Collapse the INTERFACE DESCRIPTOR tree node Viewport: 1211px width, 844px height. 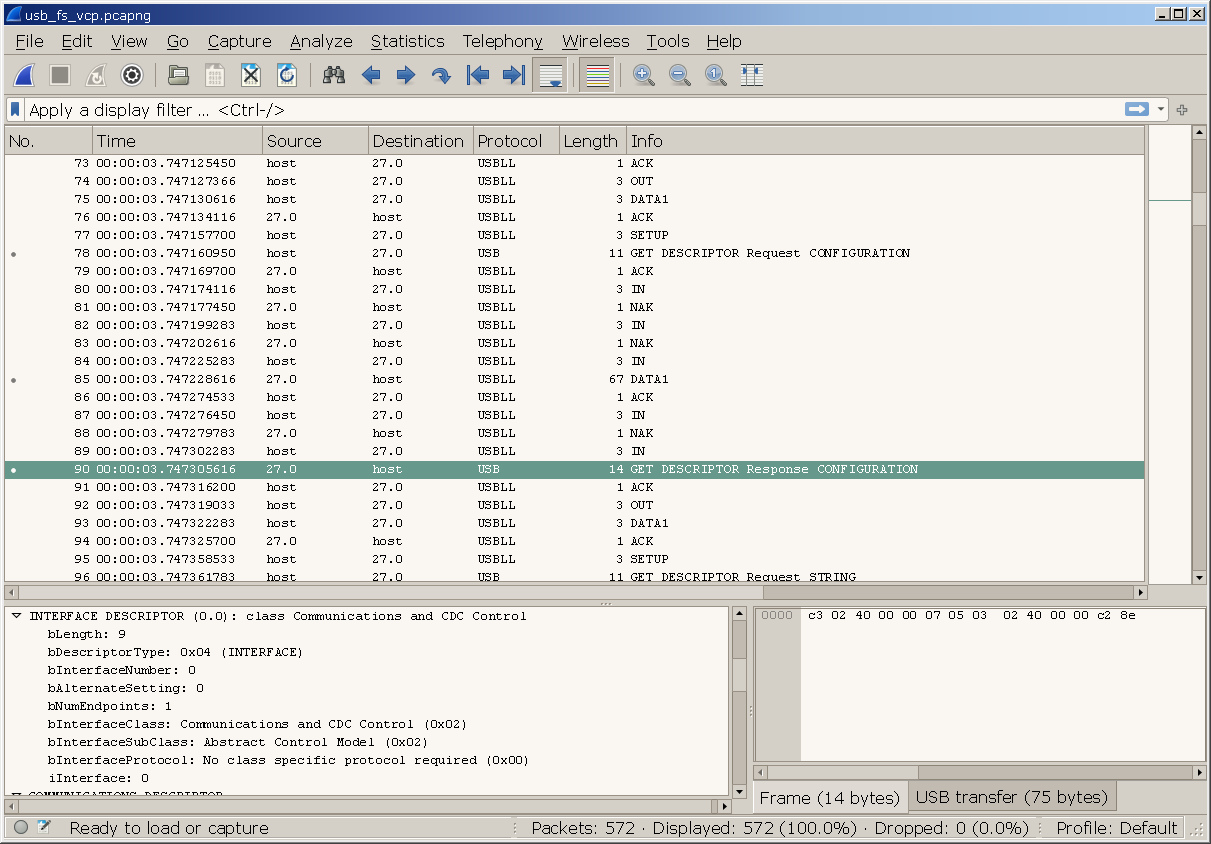17,617
